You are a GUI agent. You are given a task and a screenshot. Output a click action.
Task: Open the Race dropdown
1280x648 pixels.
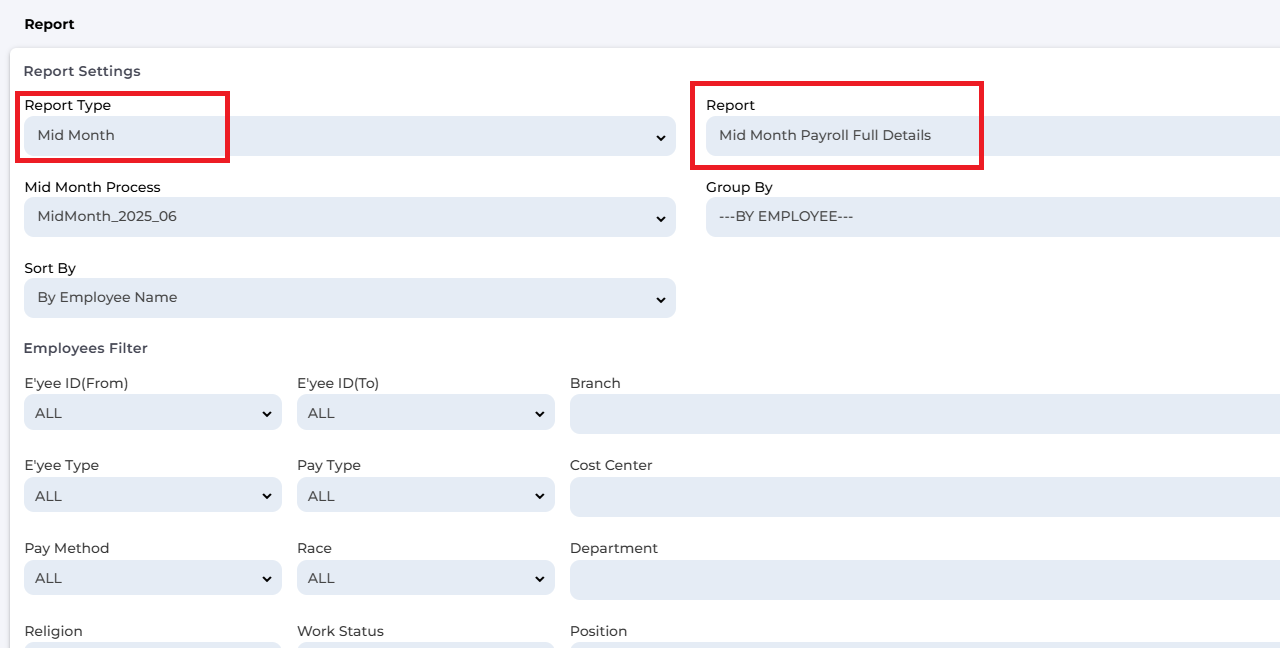(x=425, y=578)
